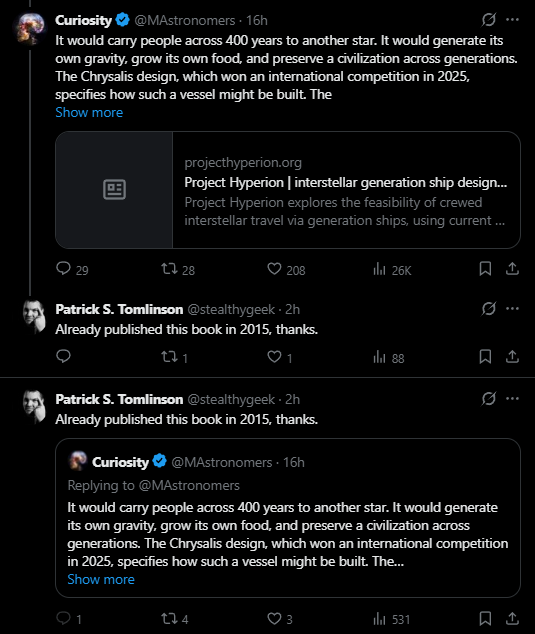Click Grok icon on Tomlinson quote post
Viewport: 535px width, 634px height.
pos(488,399)
